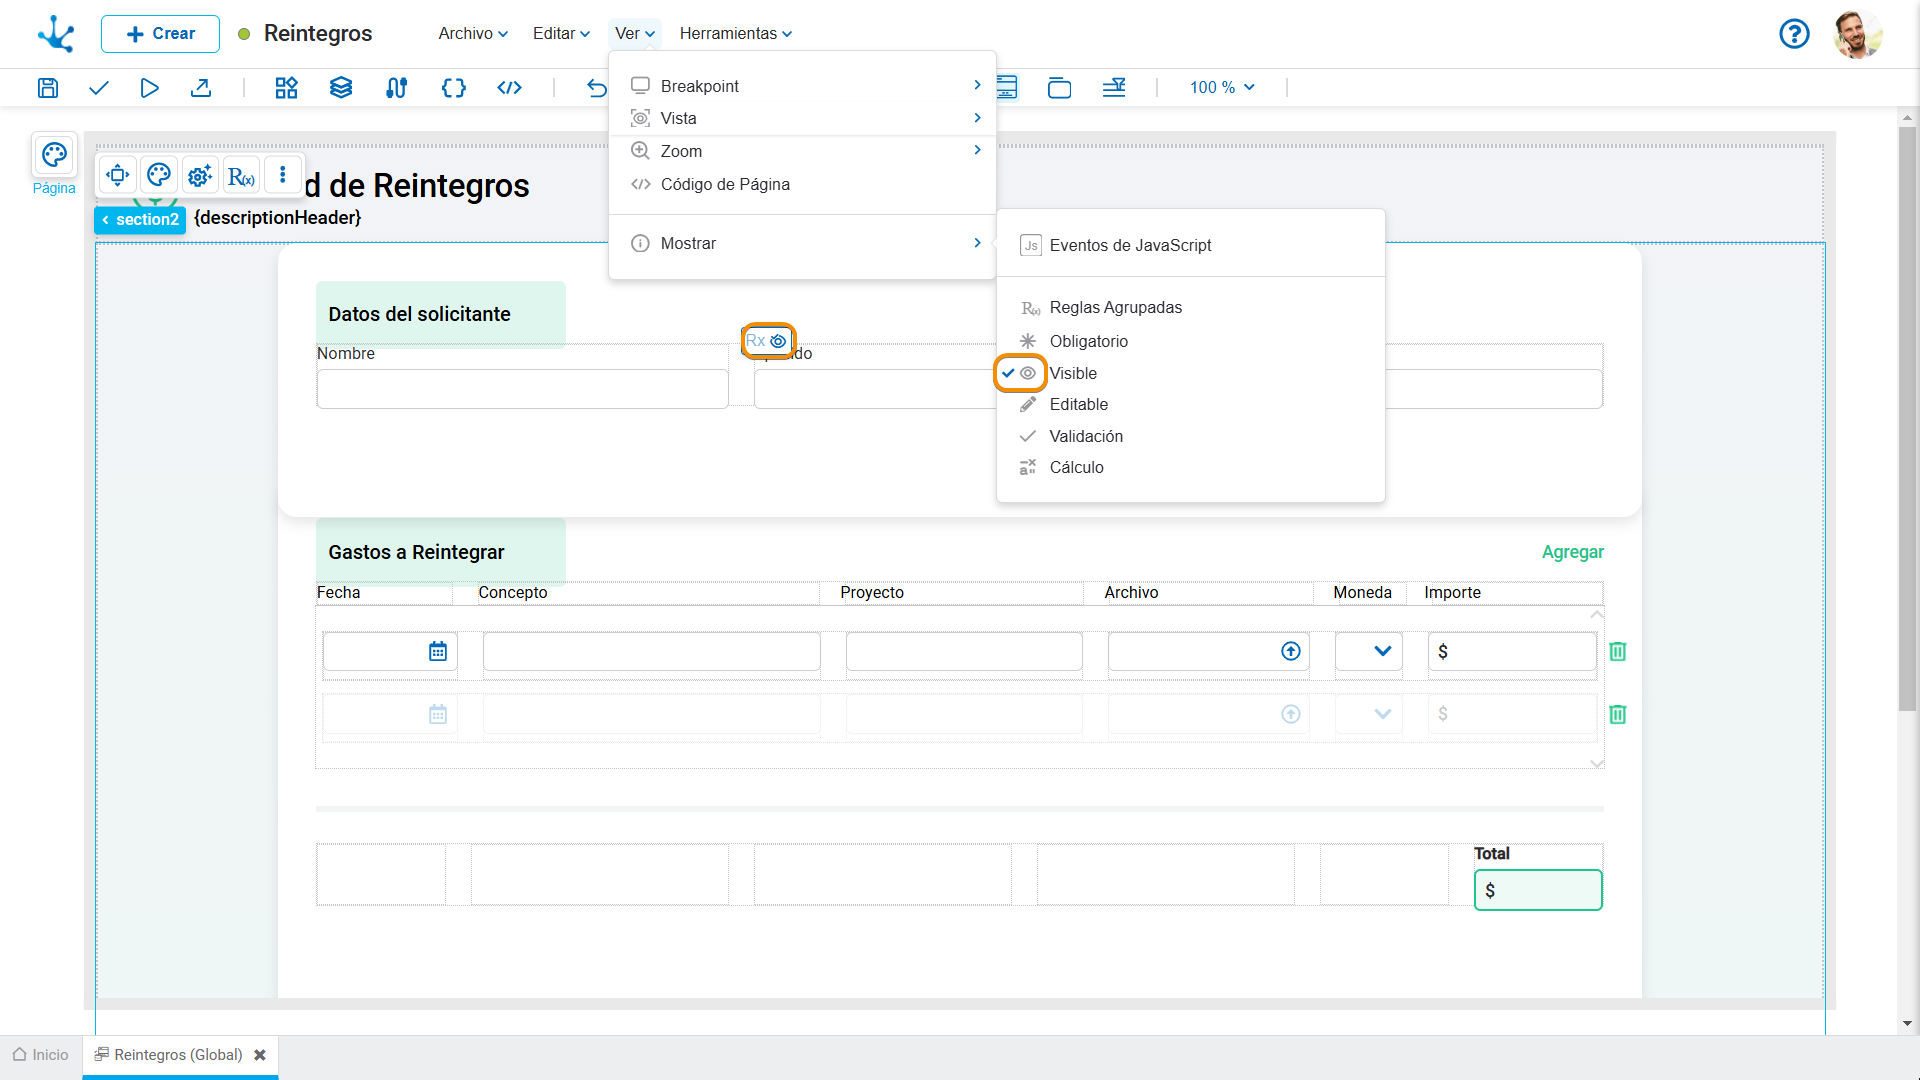The image size is (1920, 1080).
Task: Click the sliders settings toolbar icon
Action: pos(396,88)
